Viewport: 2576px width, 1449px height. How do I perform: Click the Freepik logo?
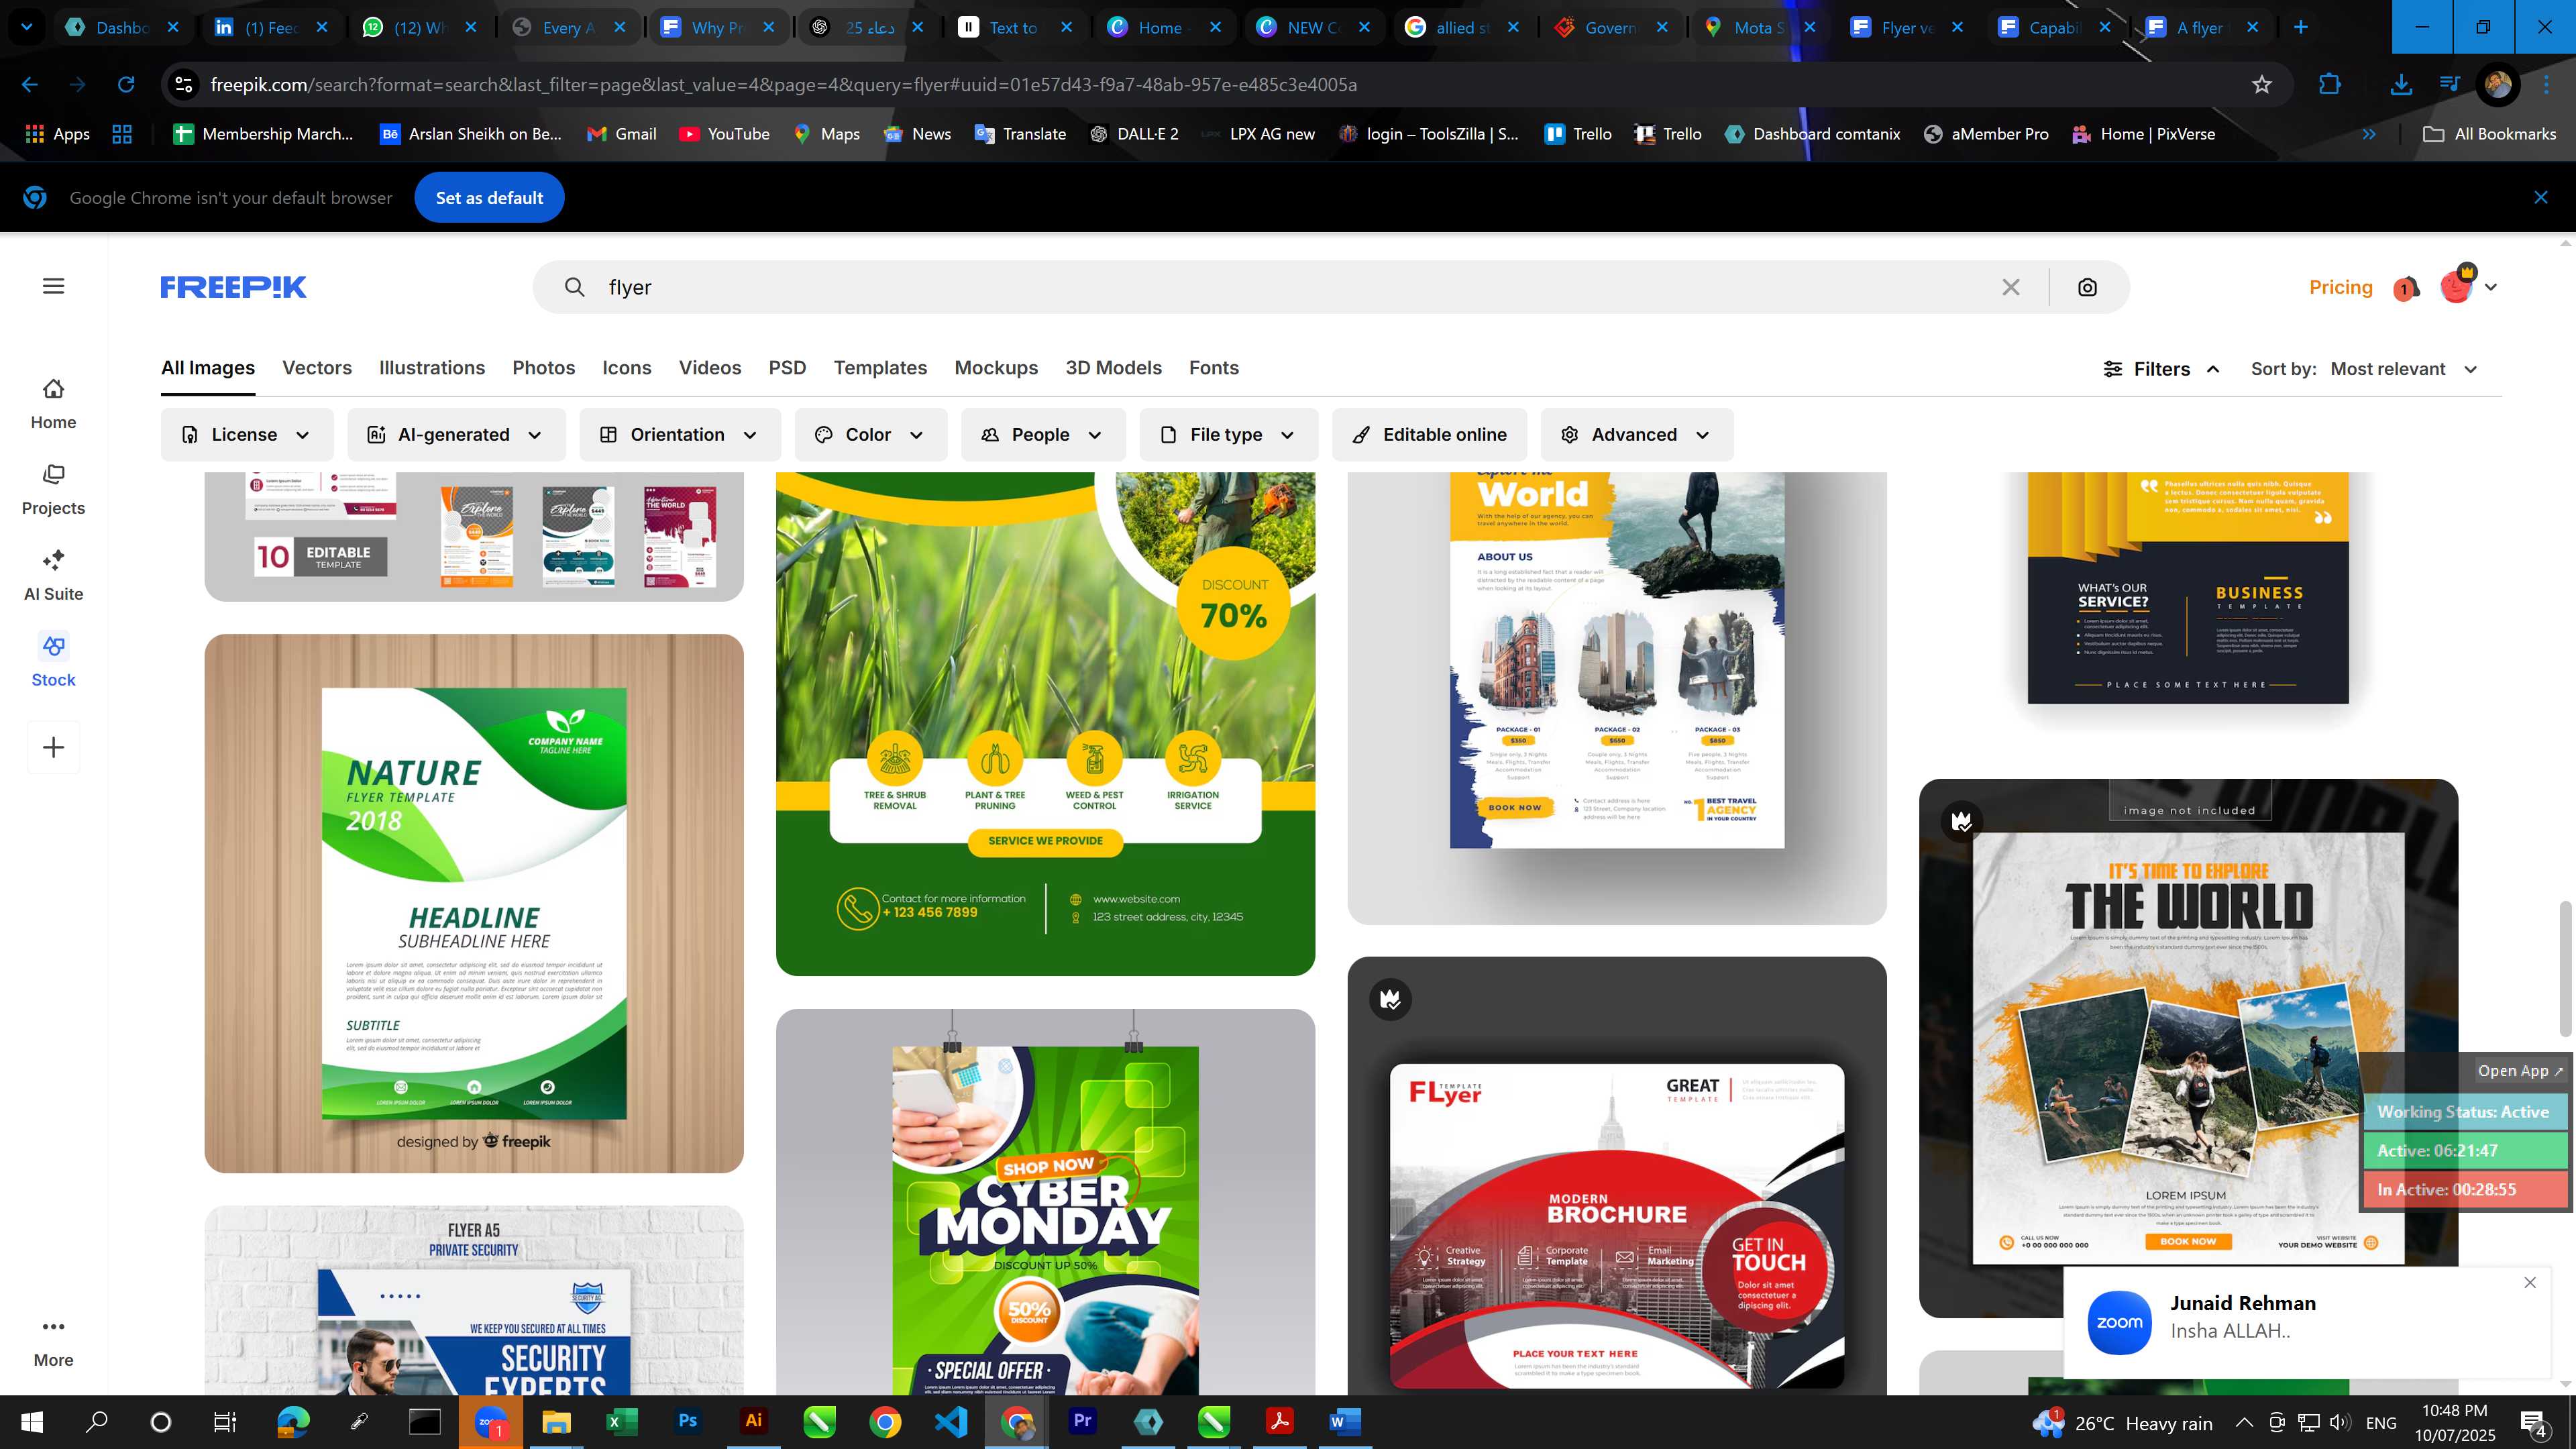click(x=233, y=287)
